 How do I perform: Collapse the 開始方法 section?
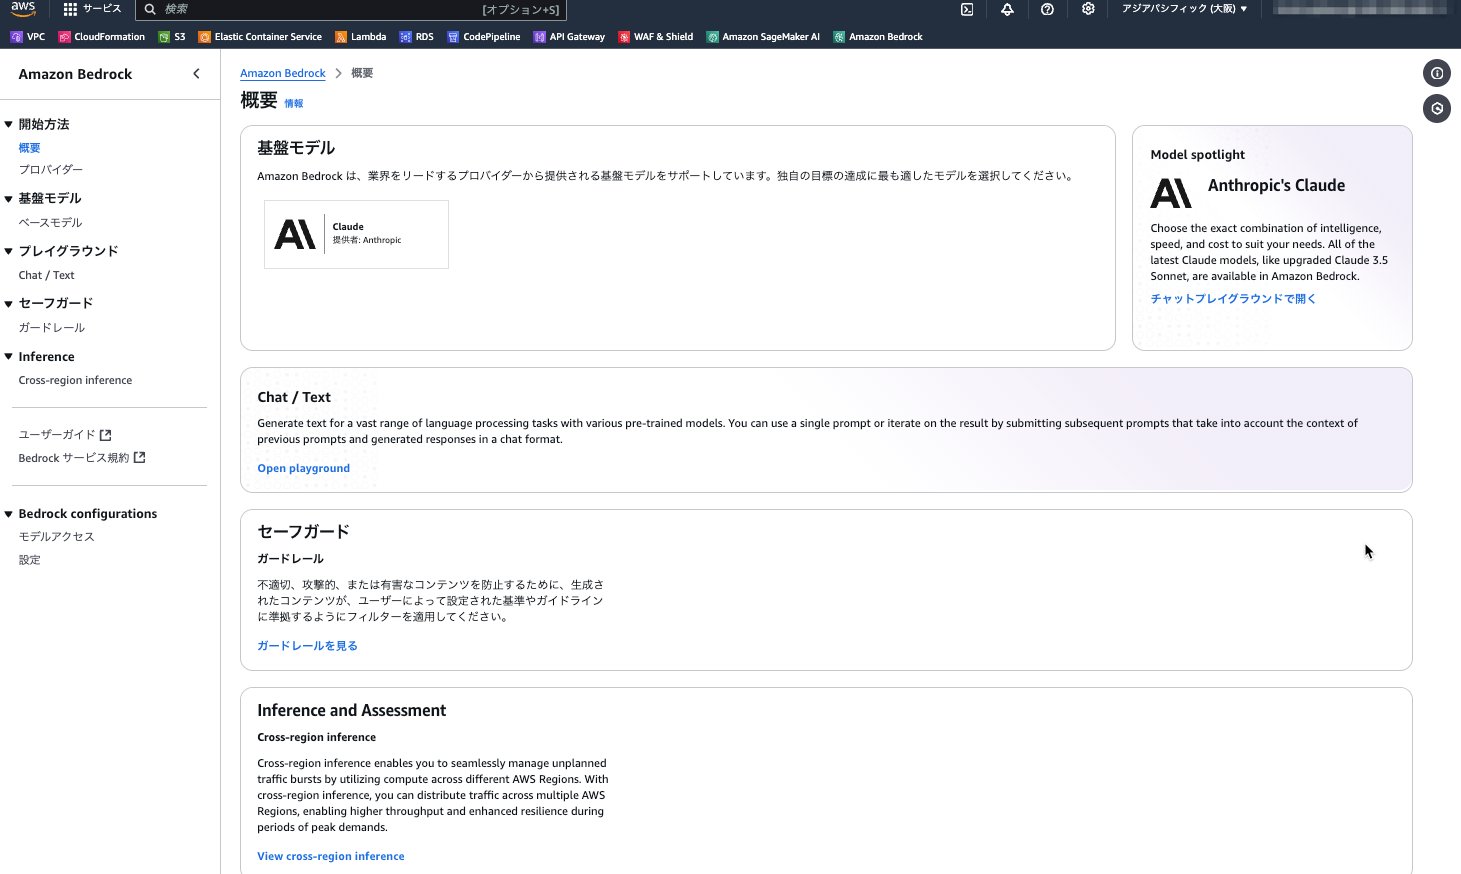click(8, 125)
